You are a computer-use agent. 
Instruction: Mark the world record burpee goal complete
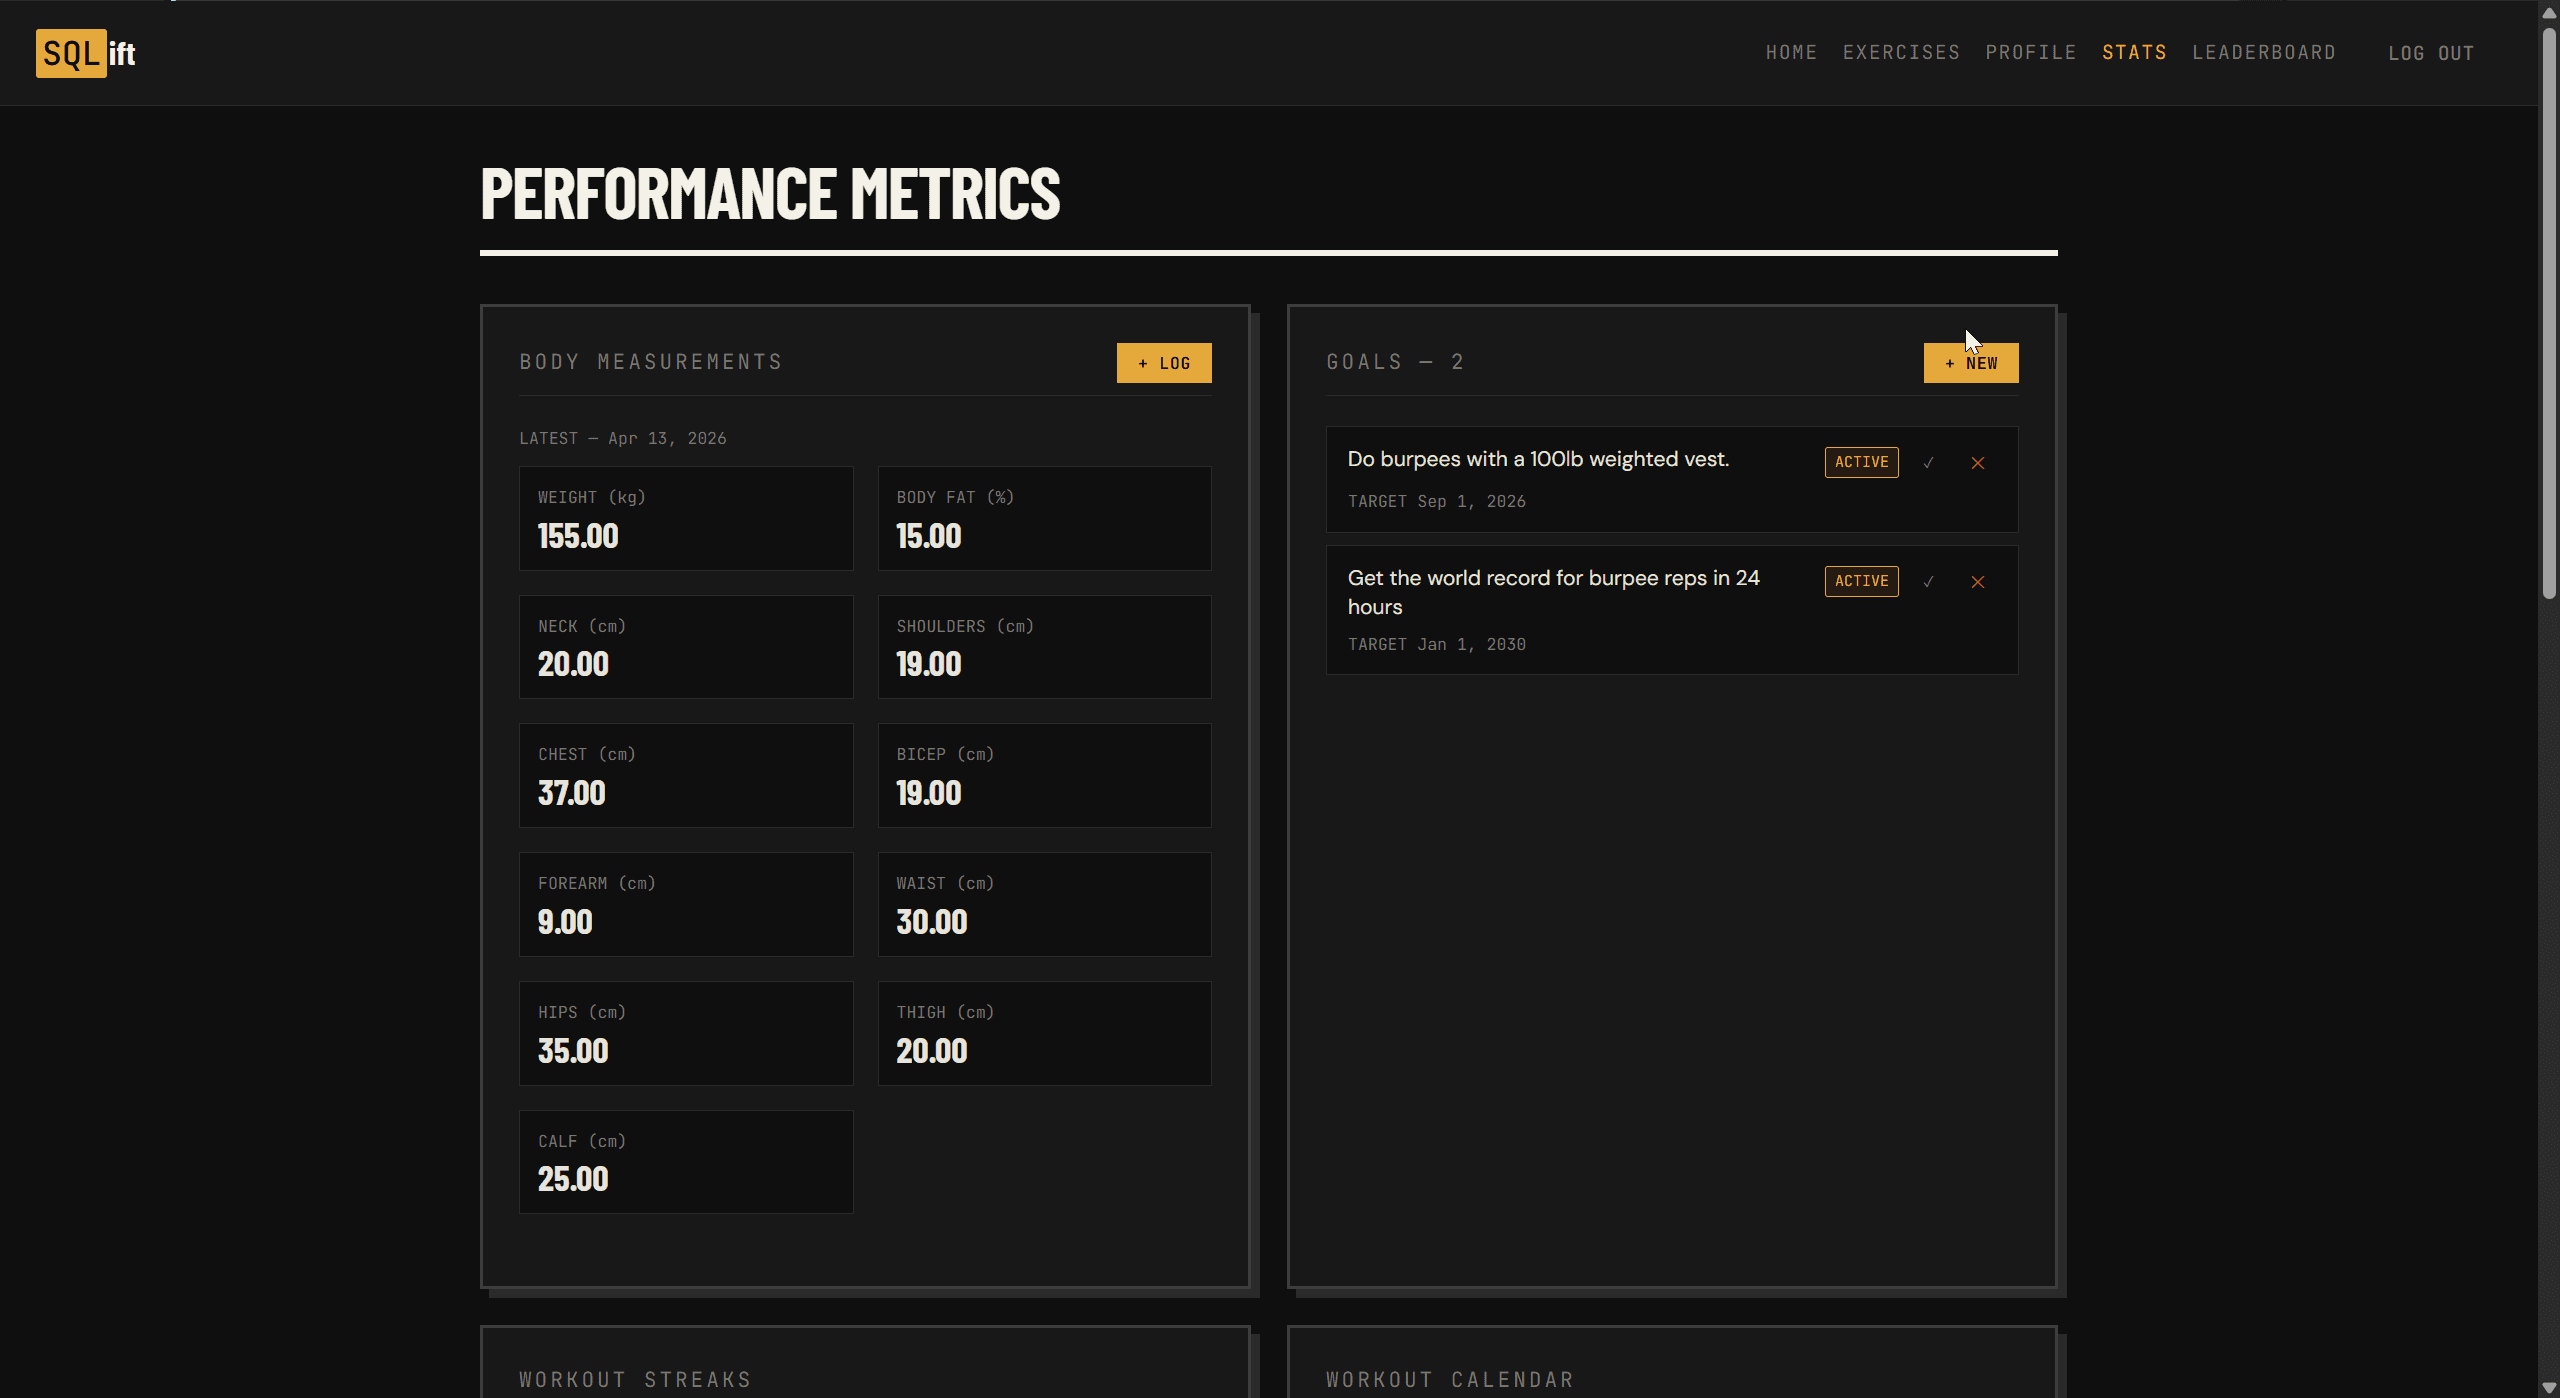point(1928,581)
